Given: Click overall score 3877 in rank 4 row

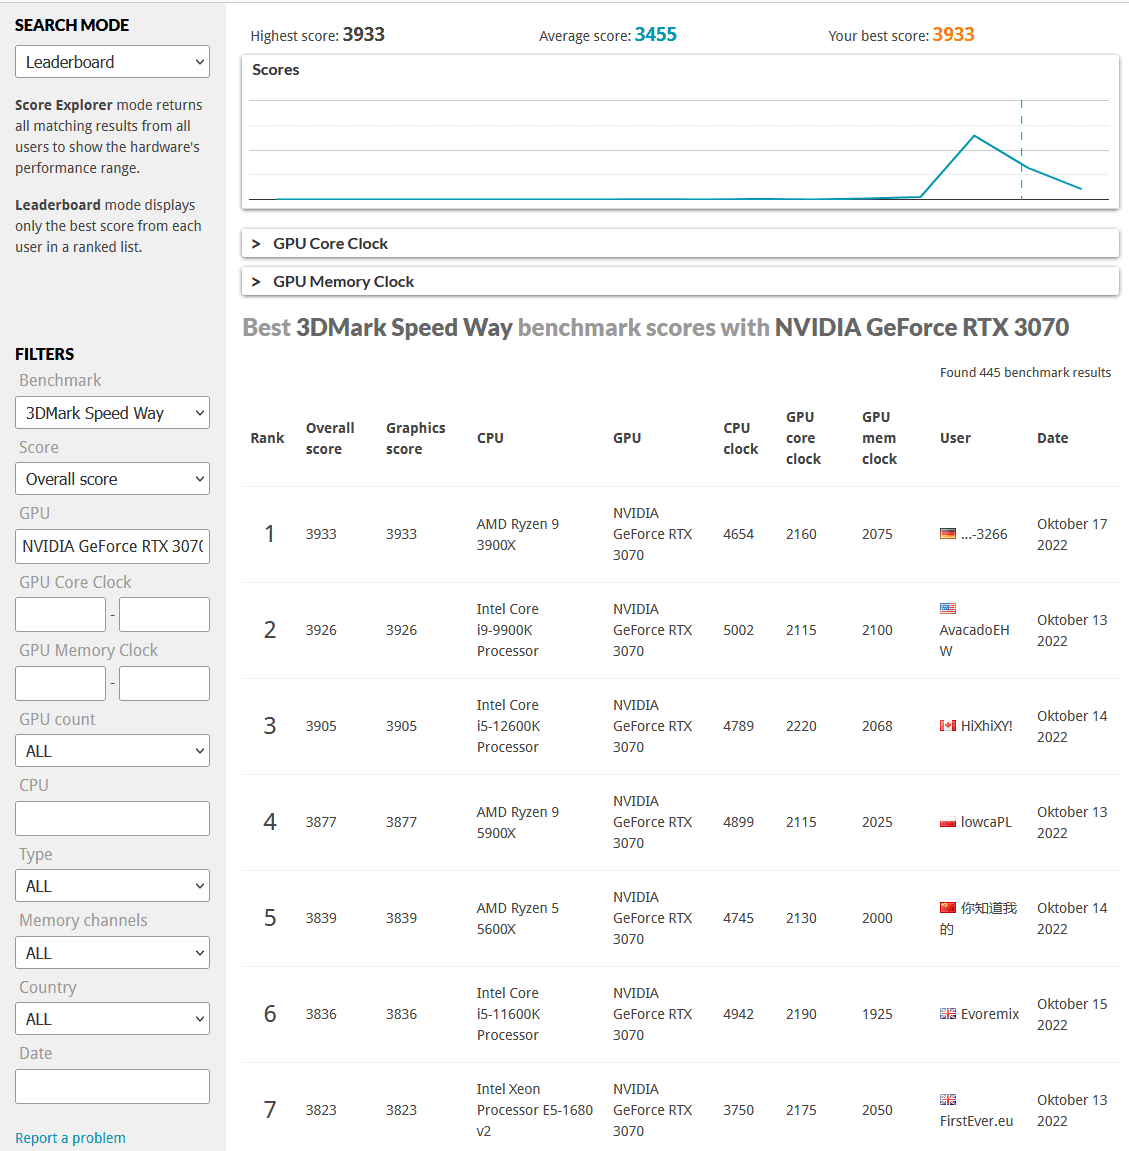Looking at the screenshot, I should (321, 822).
